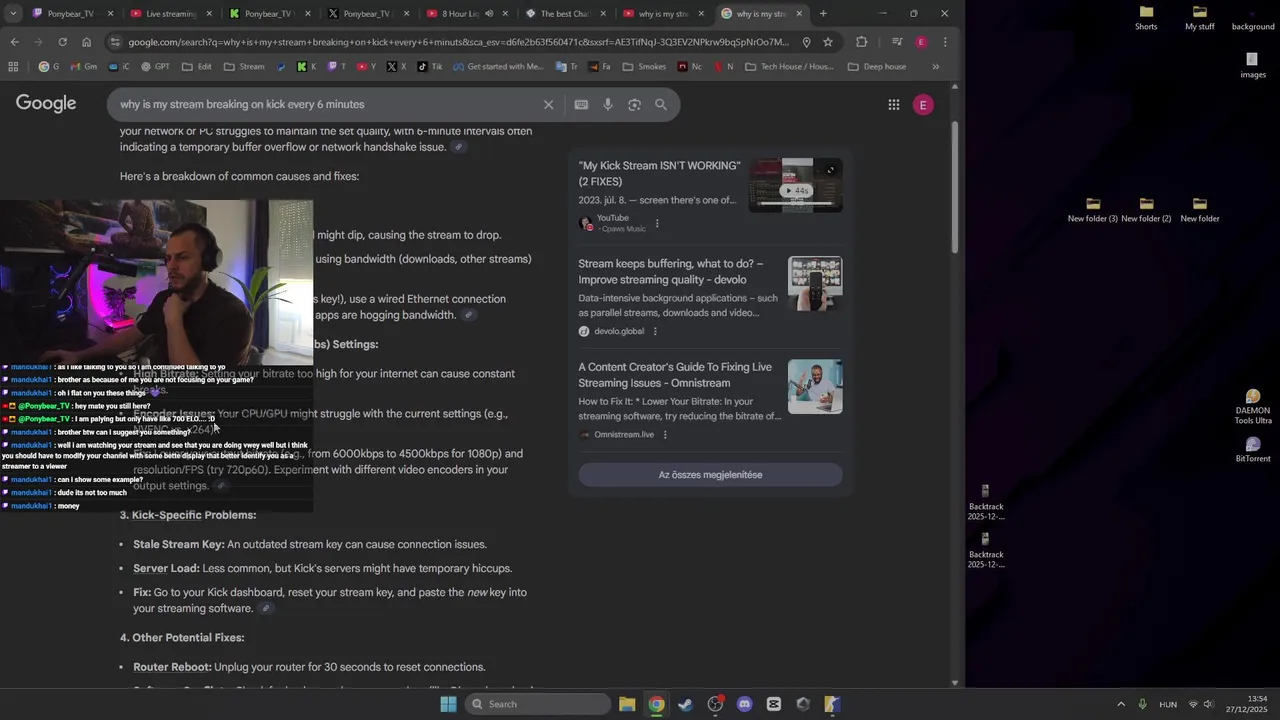Open Chrome home page button
Image resolution: width=1280 pixels, height=720 pixels.
(86, 42)
